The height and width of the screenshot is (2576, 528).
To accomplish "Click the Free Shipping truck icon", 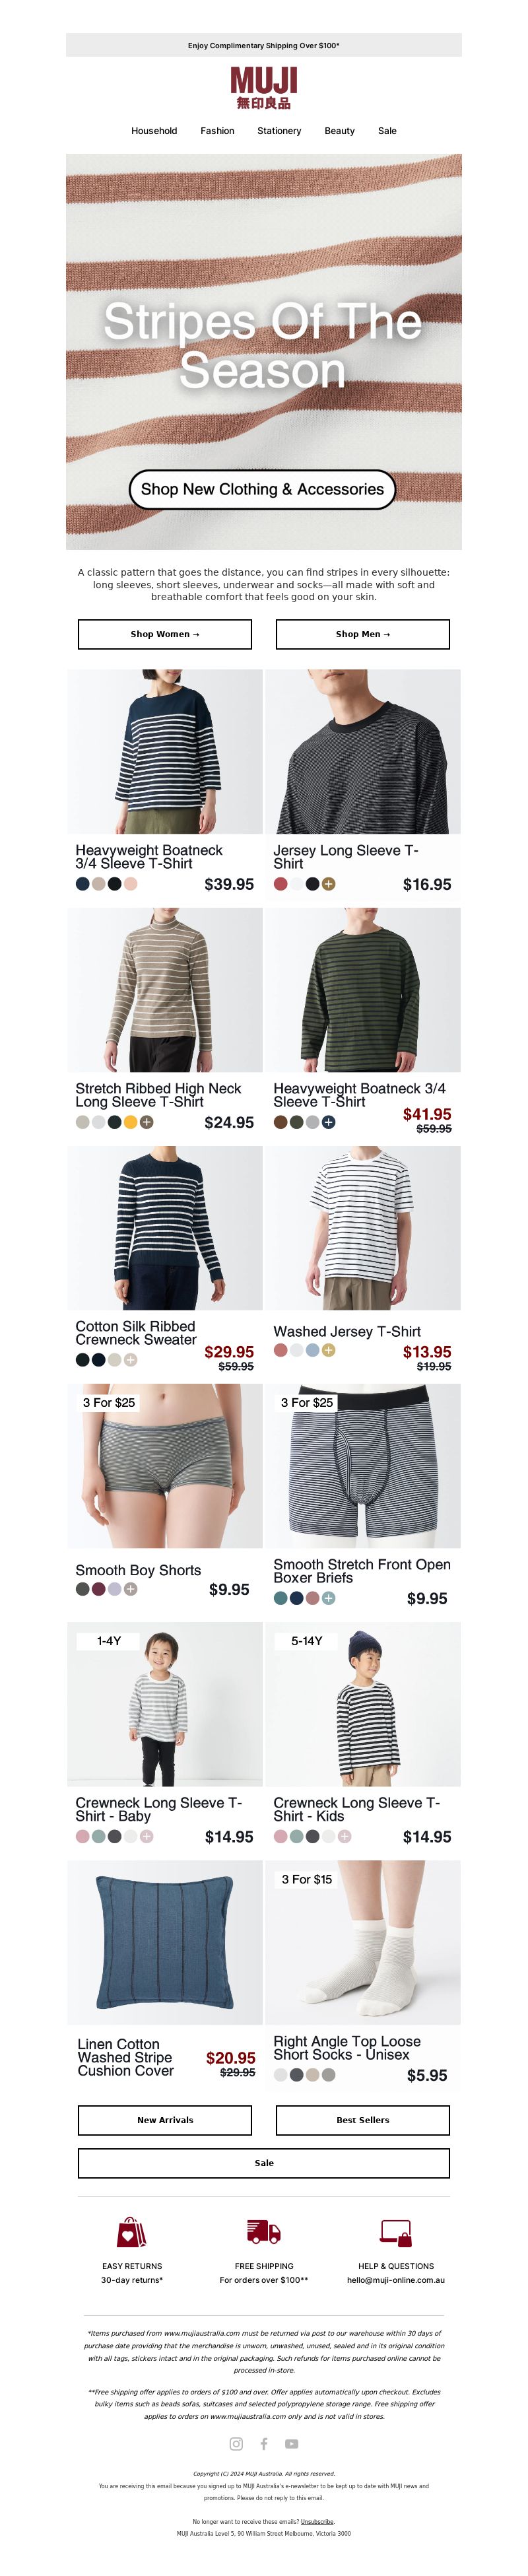I will coord(264,2231).
